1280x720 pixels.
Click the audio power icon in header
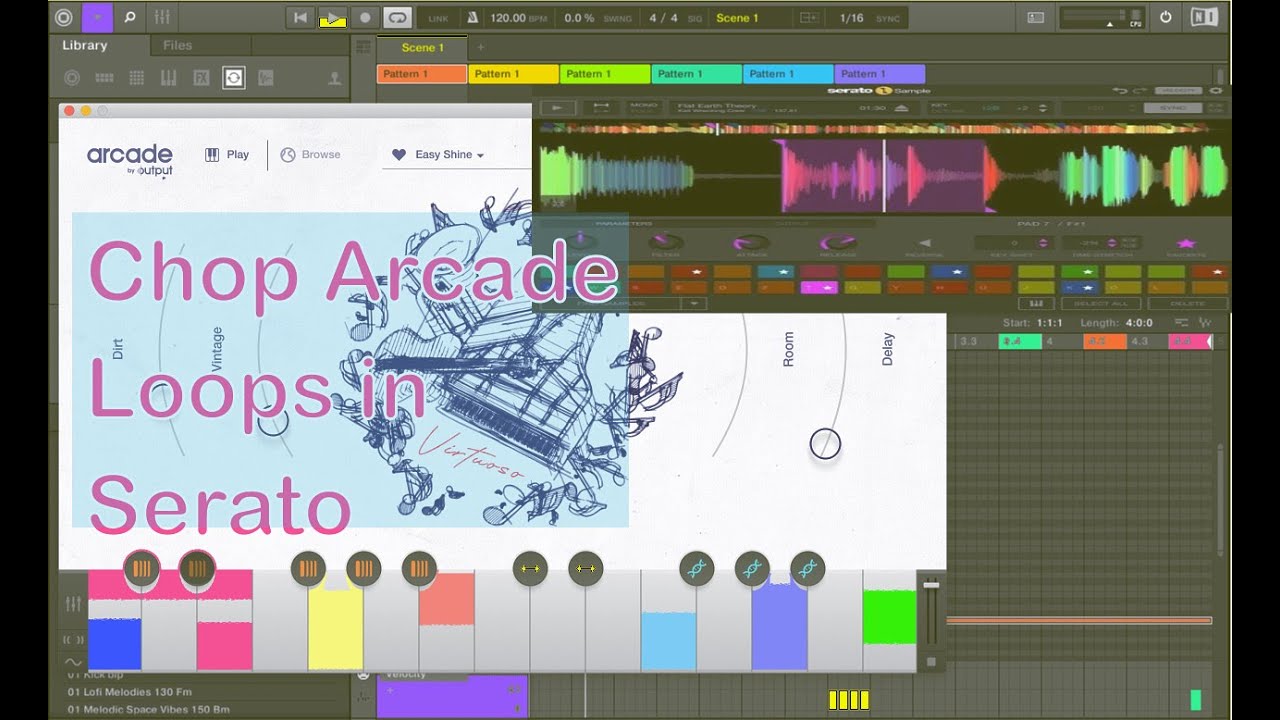click(x=1165, y=17)
